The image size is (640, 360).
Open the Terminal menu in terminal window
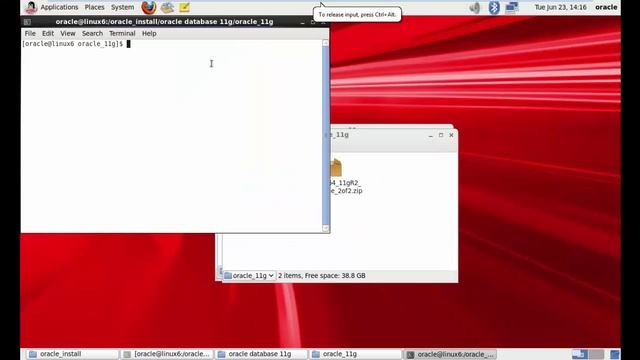pyautogui.click(x=122, y=33)
